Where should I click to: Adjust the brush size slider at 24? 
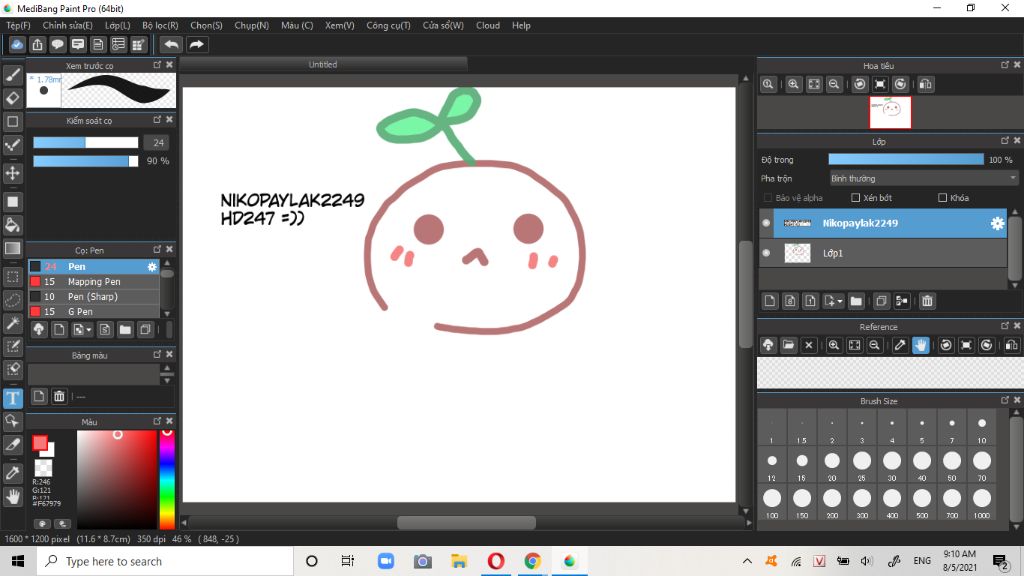[x=86, y=142]
